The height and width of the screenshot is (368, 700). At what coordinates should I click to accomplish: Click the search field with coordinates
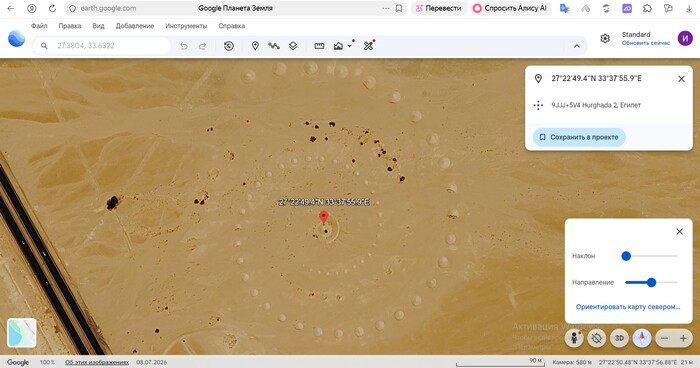pos(101,46)
